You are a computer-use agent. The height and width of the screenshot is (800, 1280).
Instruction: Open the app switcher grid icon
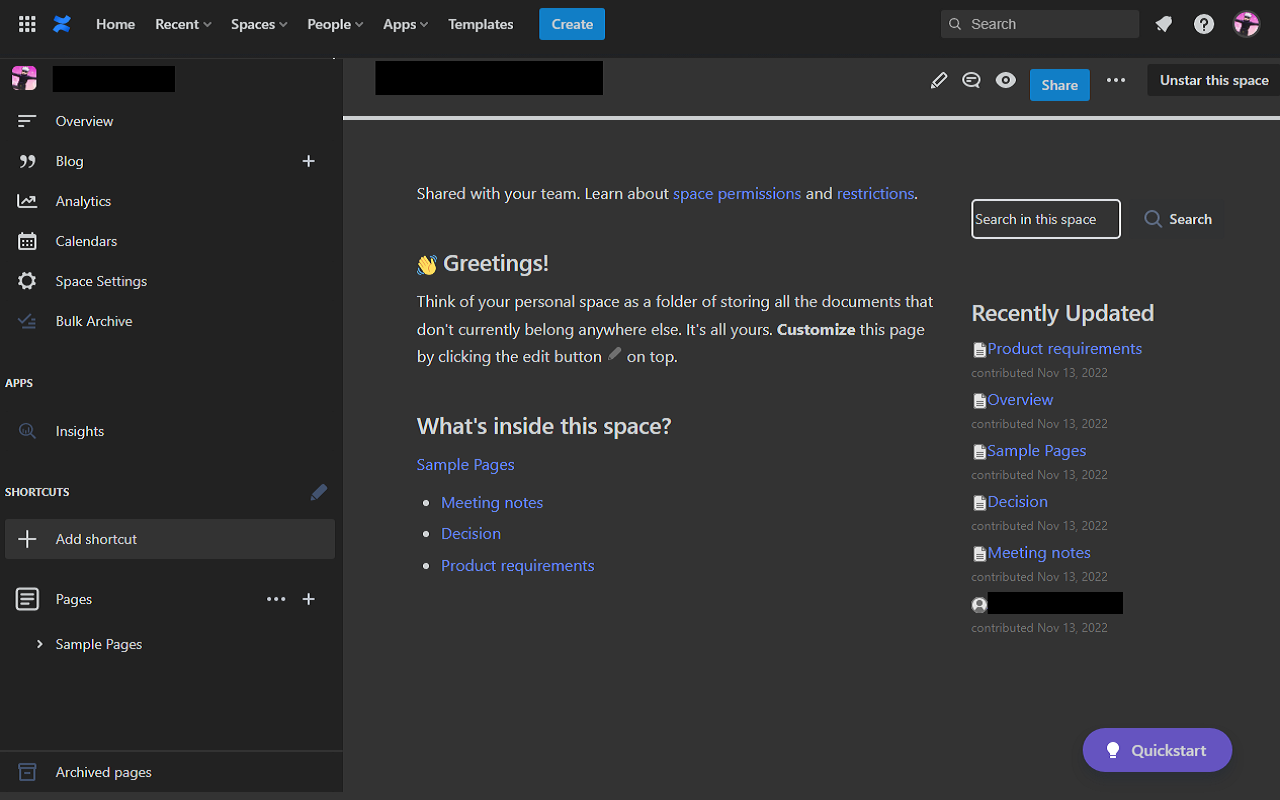(x=27, y=24)
